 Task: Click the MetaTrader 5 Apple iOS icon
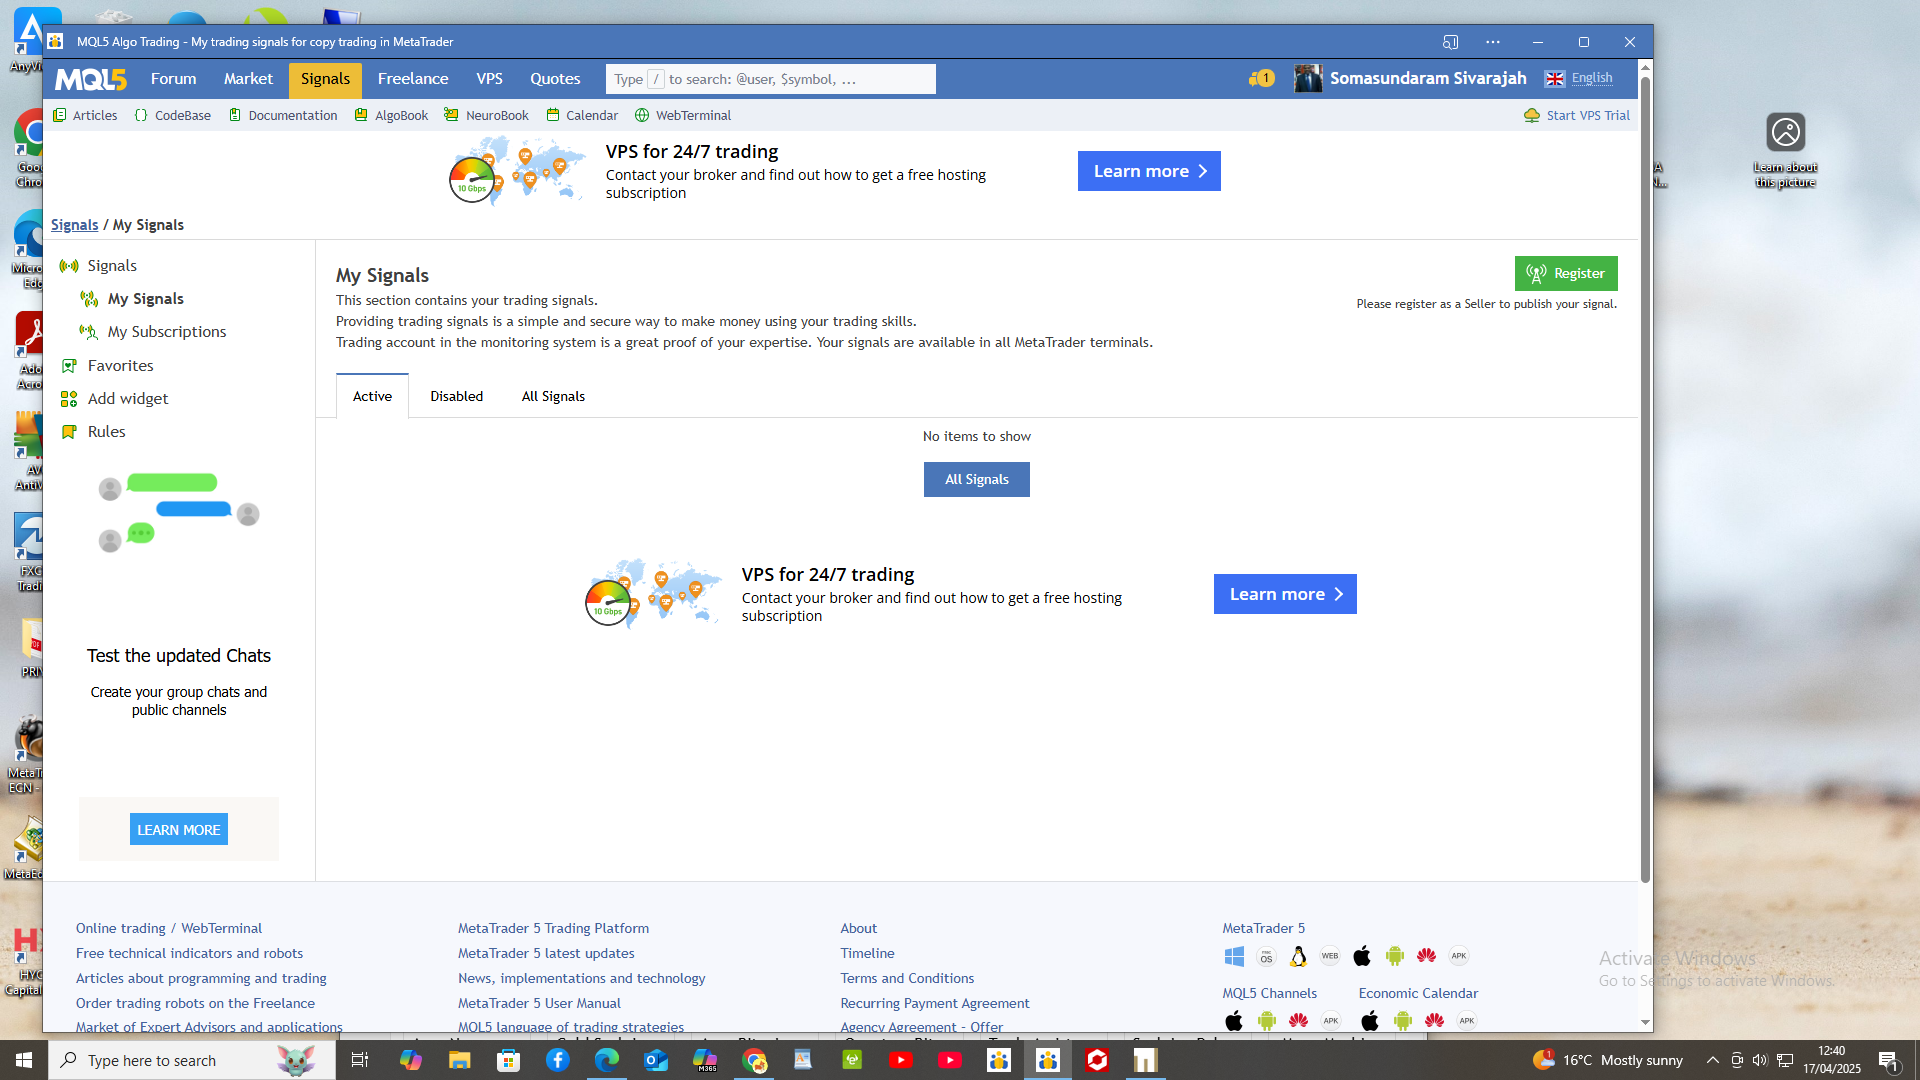pyautogui.click(x=1362, y=956)
